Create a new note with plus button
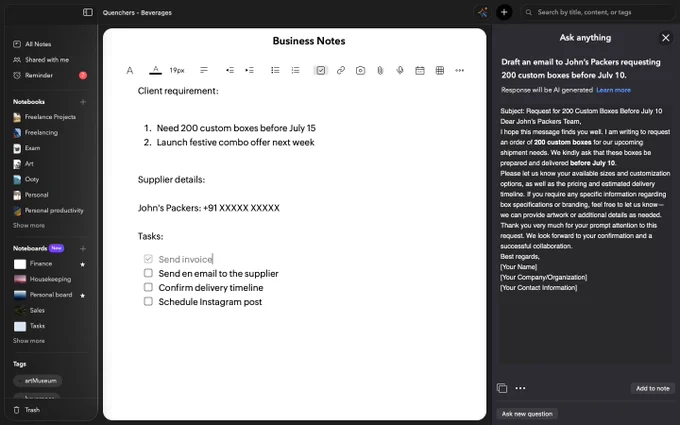 (504, 12)
